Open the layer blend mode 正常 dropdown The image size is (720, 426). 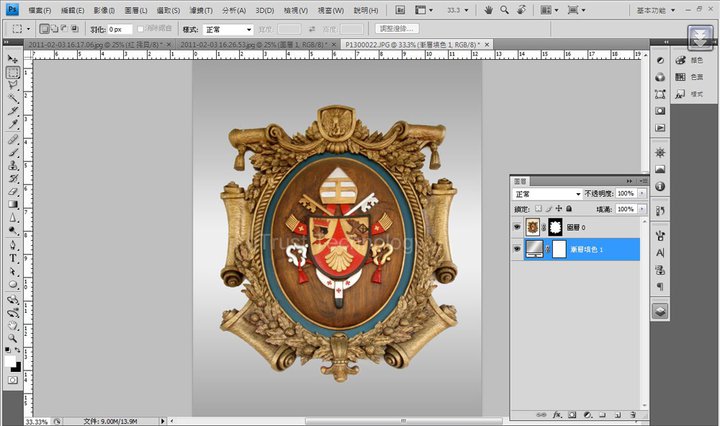tap(547, 194)
